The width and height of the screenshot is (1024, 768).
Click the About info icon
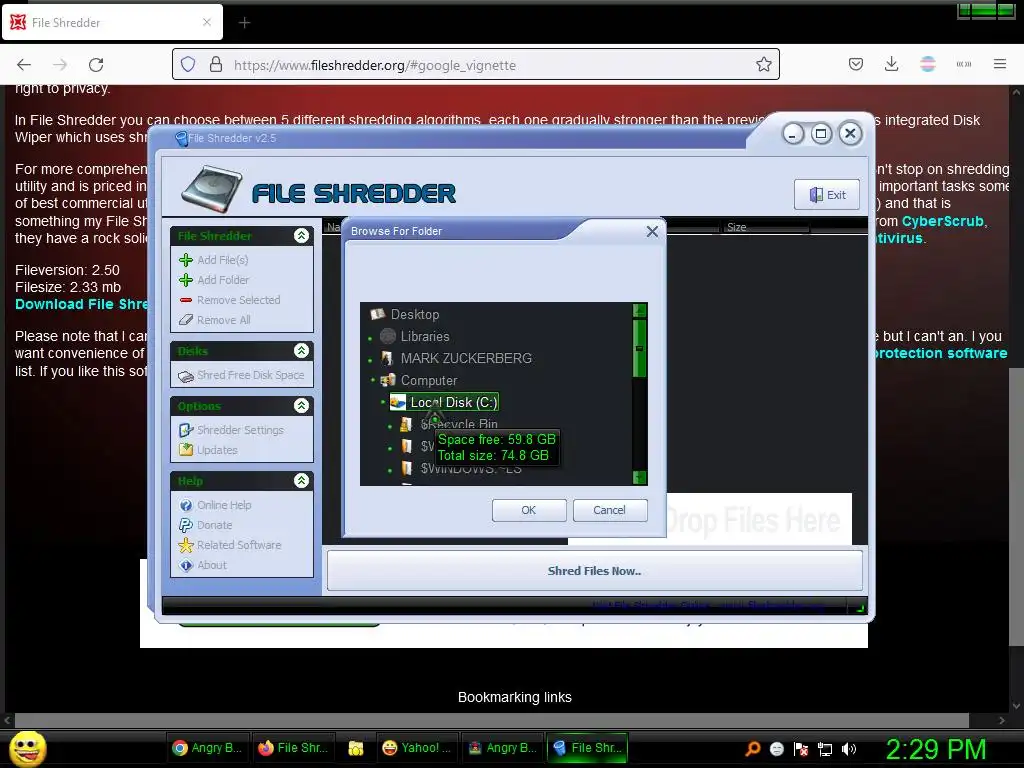[x=186, y=566]
